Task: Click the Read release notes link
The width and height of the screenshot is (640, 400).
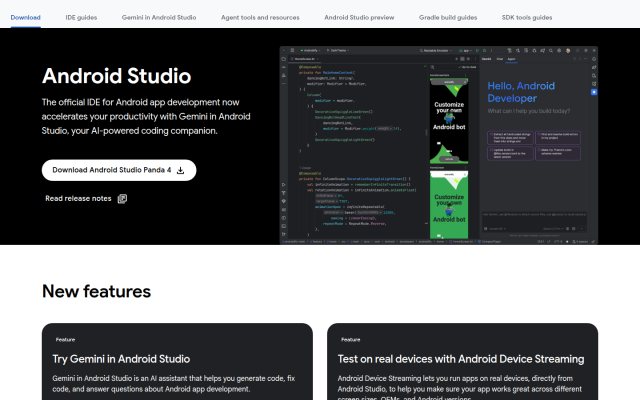Action: pyautogui.click(x=78, y=198)
